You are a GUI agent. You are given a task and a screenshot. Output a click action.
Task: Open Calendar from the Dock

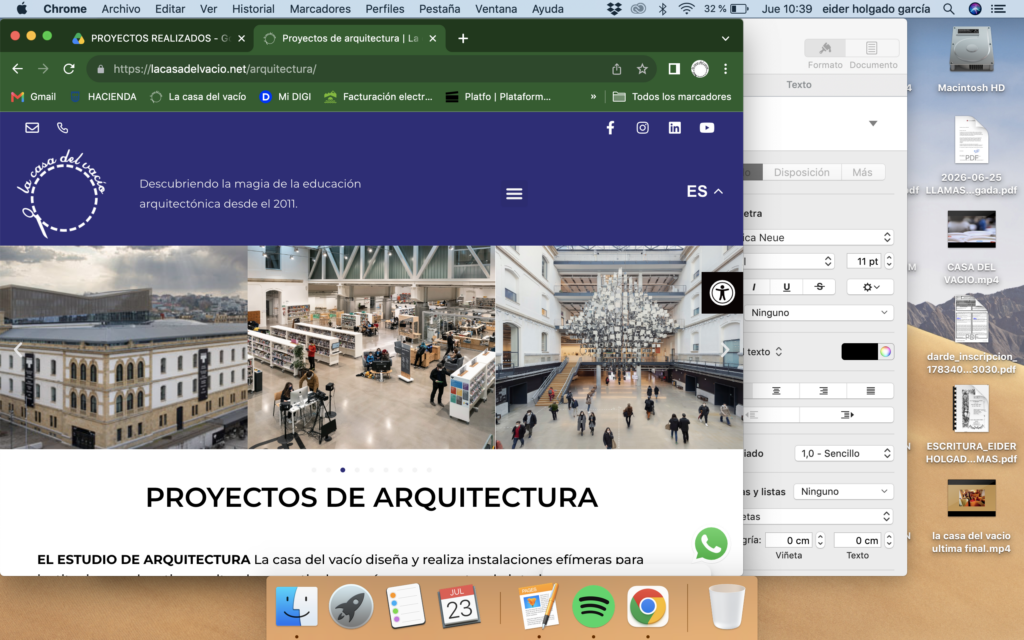click(x=458, y=607)
